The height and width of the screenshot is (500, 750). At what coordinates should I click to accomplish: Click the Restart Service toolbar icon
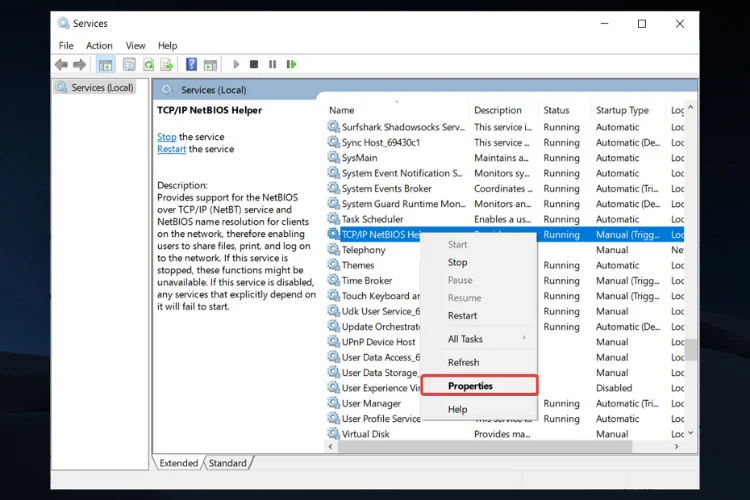(291, 64)
